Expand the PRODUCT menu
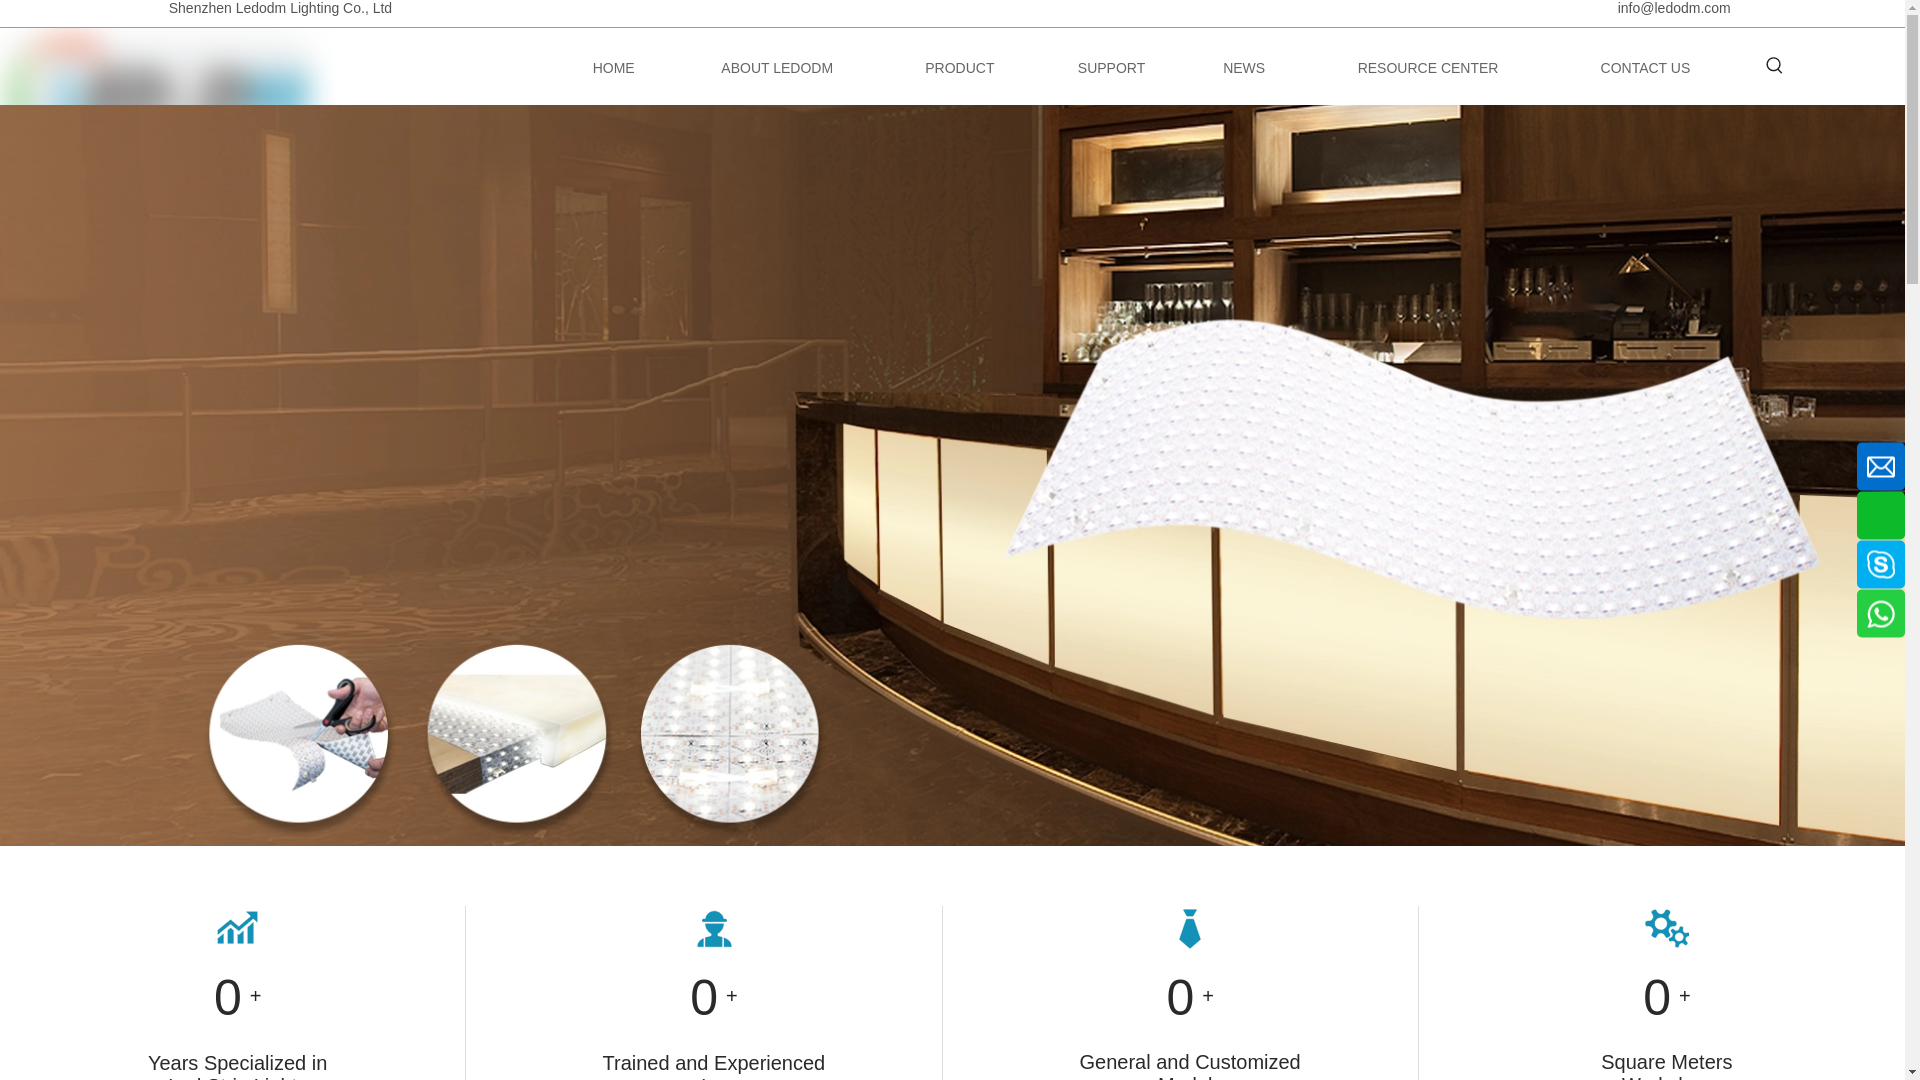1920x1080 pixels. tap(959, 68)
